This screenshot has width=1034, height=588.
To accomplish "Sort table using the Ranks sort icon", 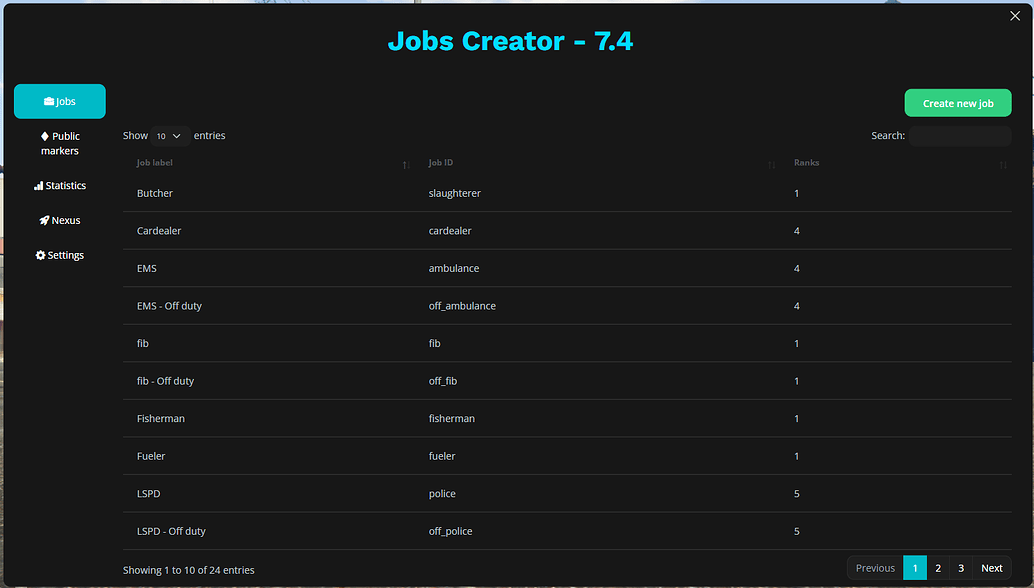I will point(1003,164).
